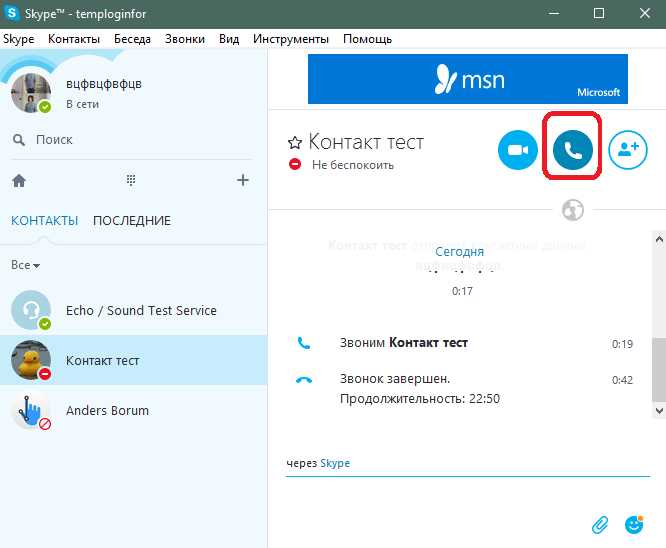Viewport: 666px width, 548px height.
Task: Change your status В сети
Action: pos(82,104)
